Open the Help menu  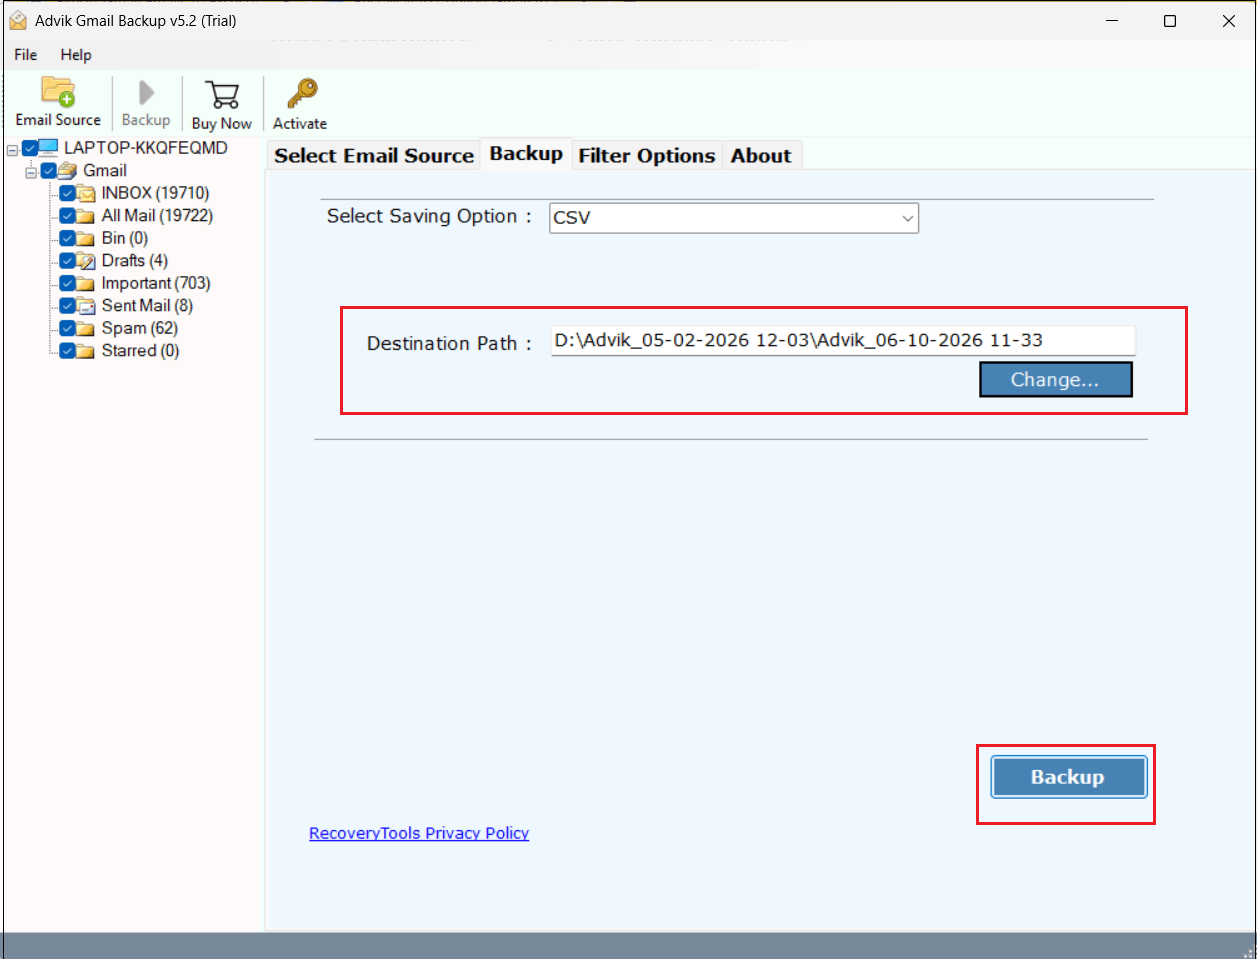tap(76, 55)
